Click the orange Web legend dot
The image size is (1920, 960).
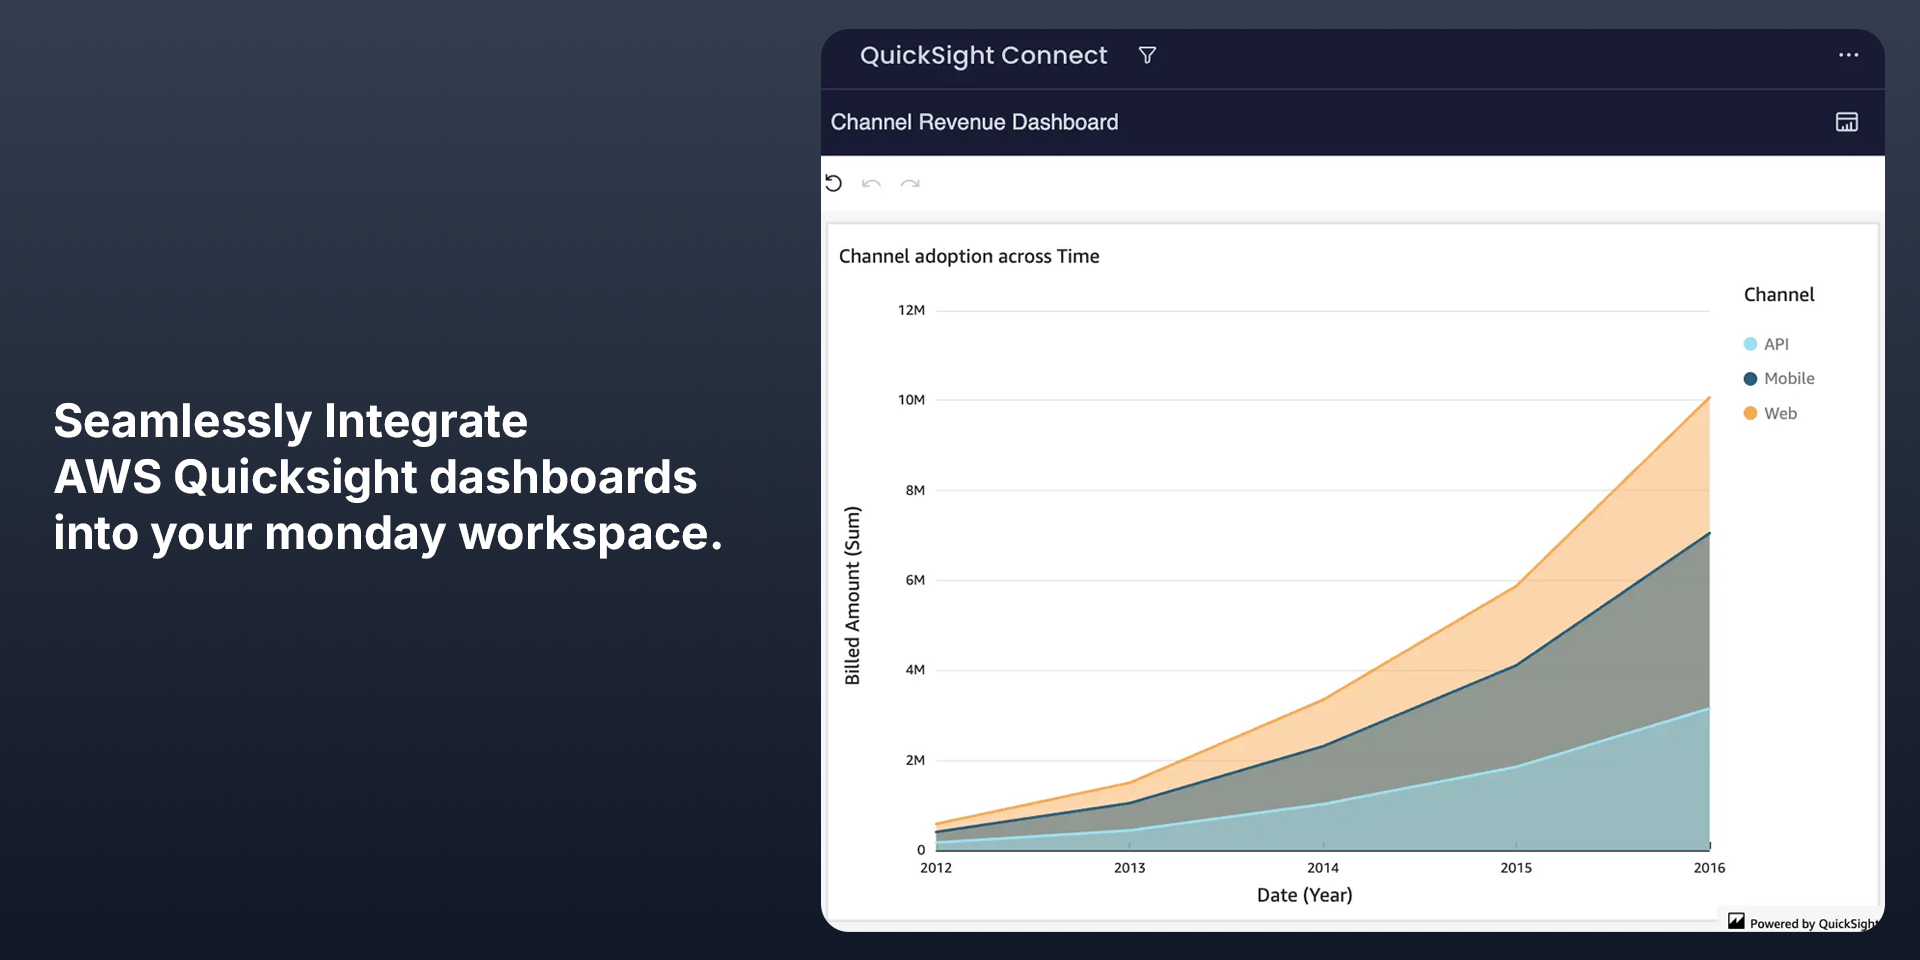(x=1750, y=414)
